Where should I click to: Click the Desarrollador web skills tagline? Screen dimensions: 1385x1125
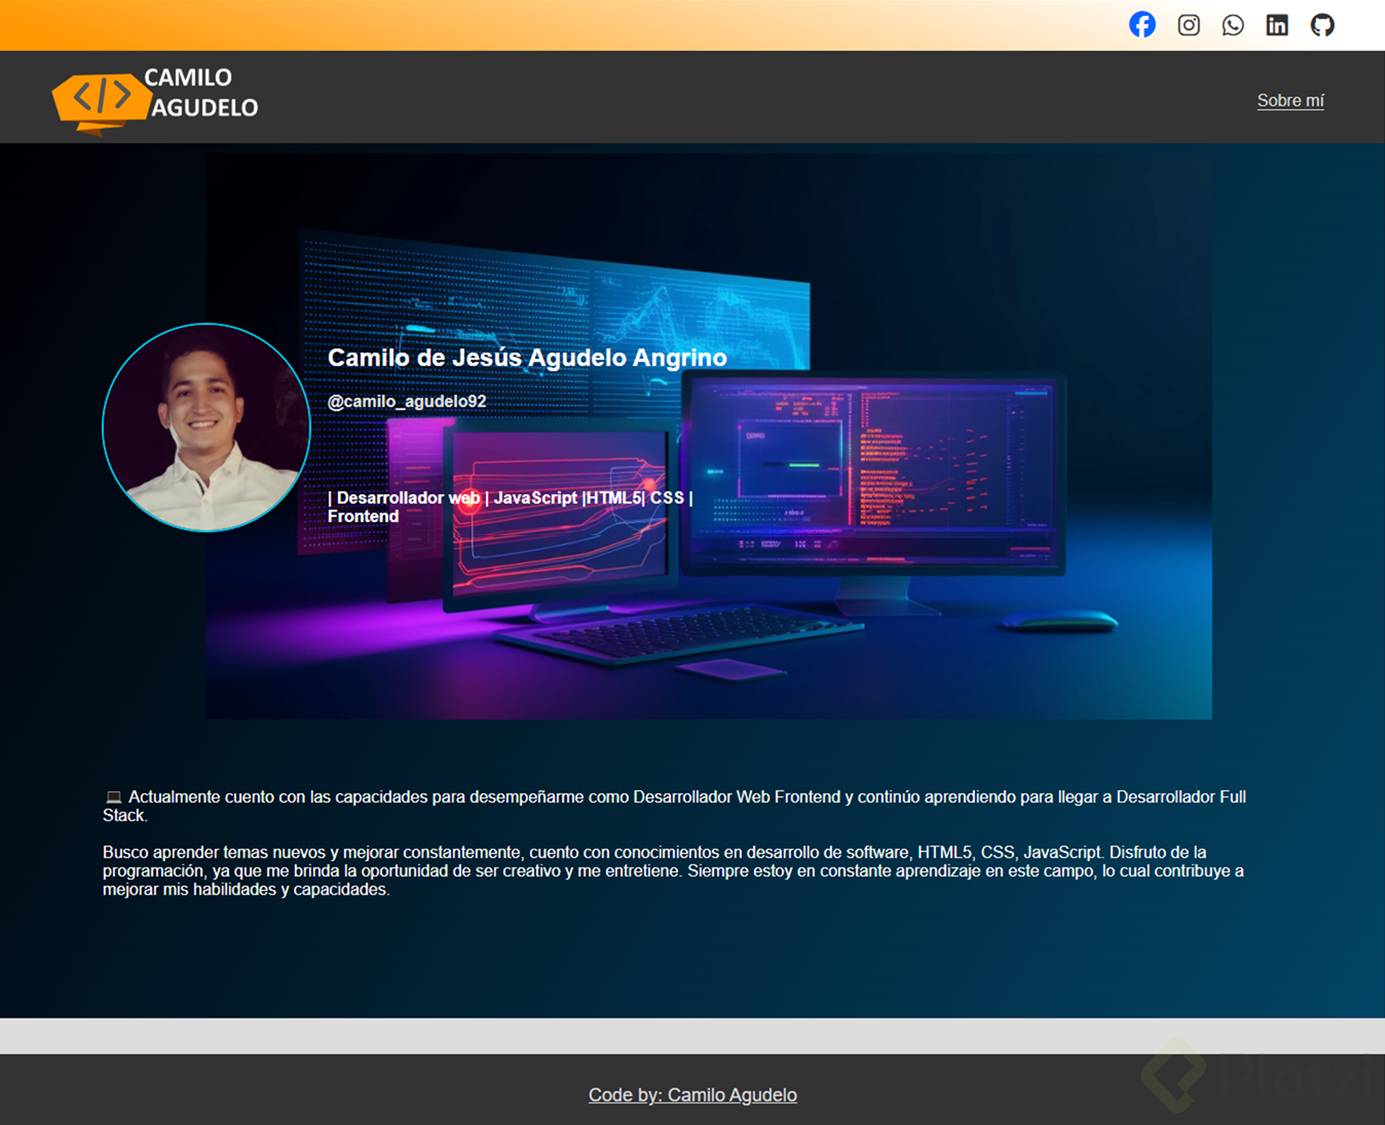510,507
